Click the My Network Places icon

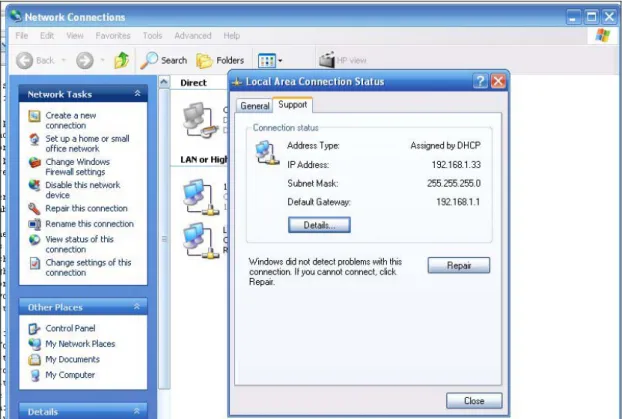(x=35, y=344)
